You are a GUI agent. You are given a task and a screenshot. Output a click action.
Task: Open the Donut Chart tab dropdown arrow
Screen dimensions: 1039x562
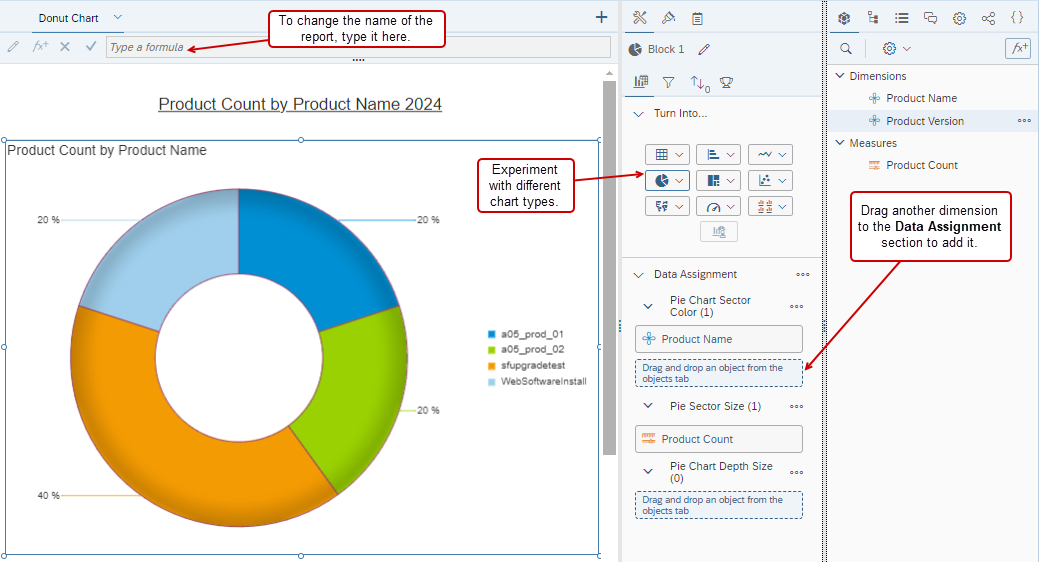click(x=118, y=17)
